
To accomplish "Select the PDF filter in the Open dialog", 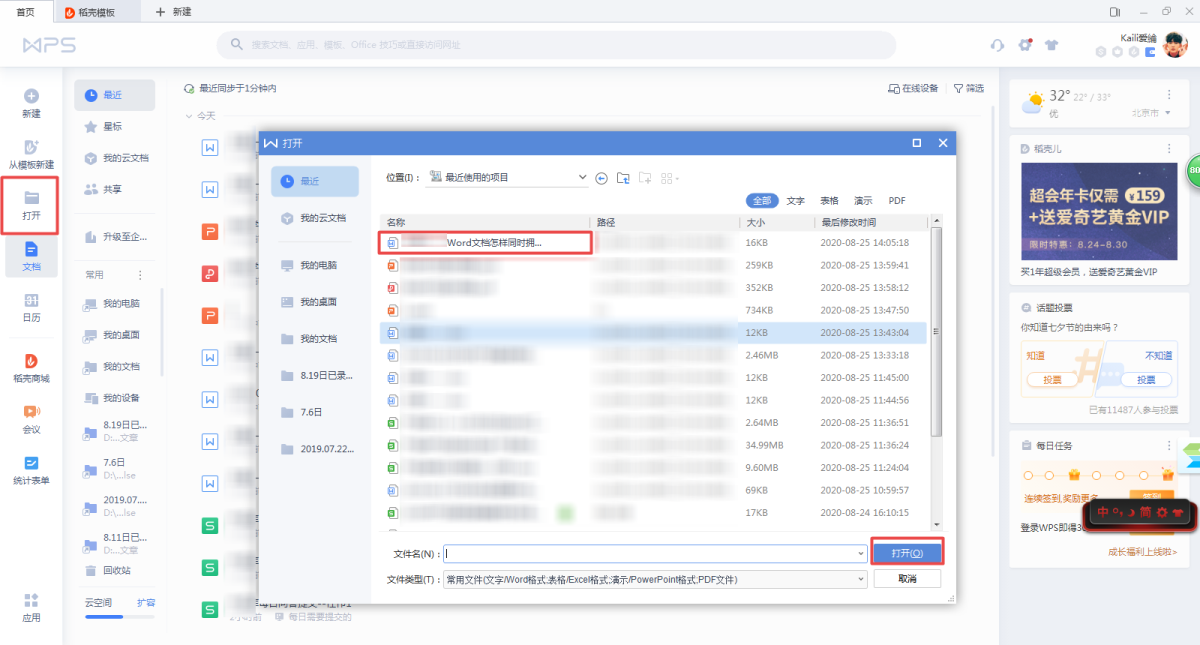I will pyautogui.click(x=897, y=200).
